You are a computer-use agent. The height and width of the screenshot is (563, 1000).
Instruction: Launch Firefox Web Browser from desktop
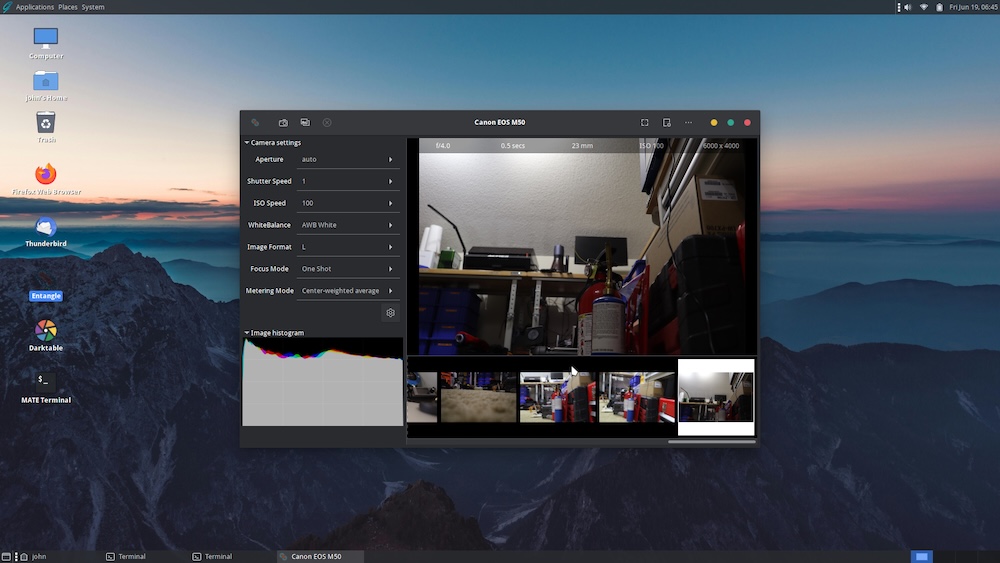(x=46, y=179)
